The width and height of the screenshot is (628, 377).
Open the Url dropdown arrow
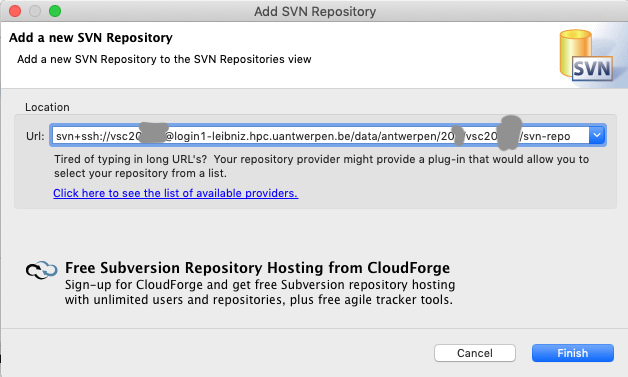[597, 135]
